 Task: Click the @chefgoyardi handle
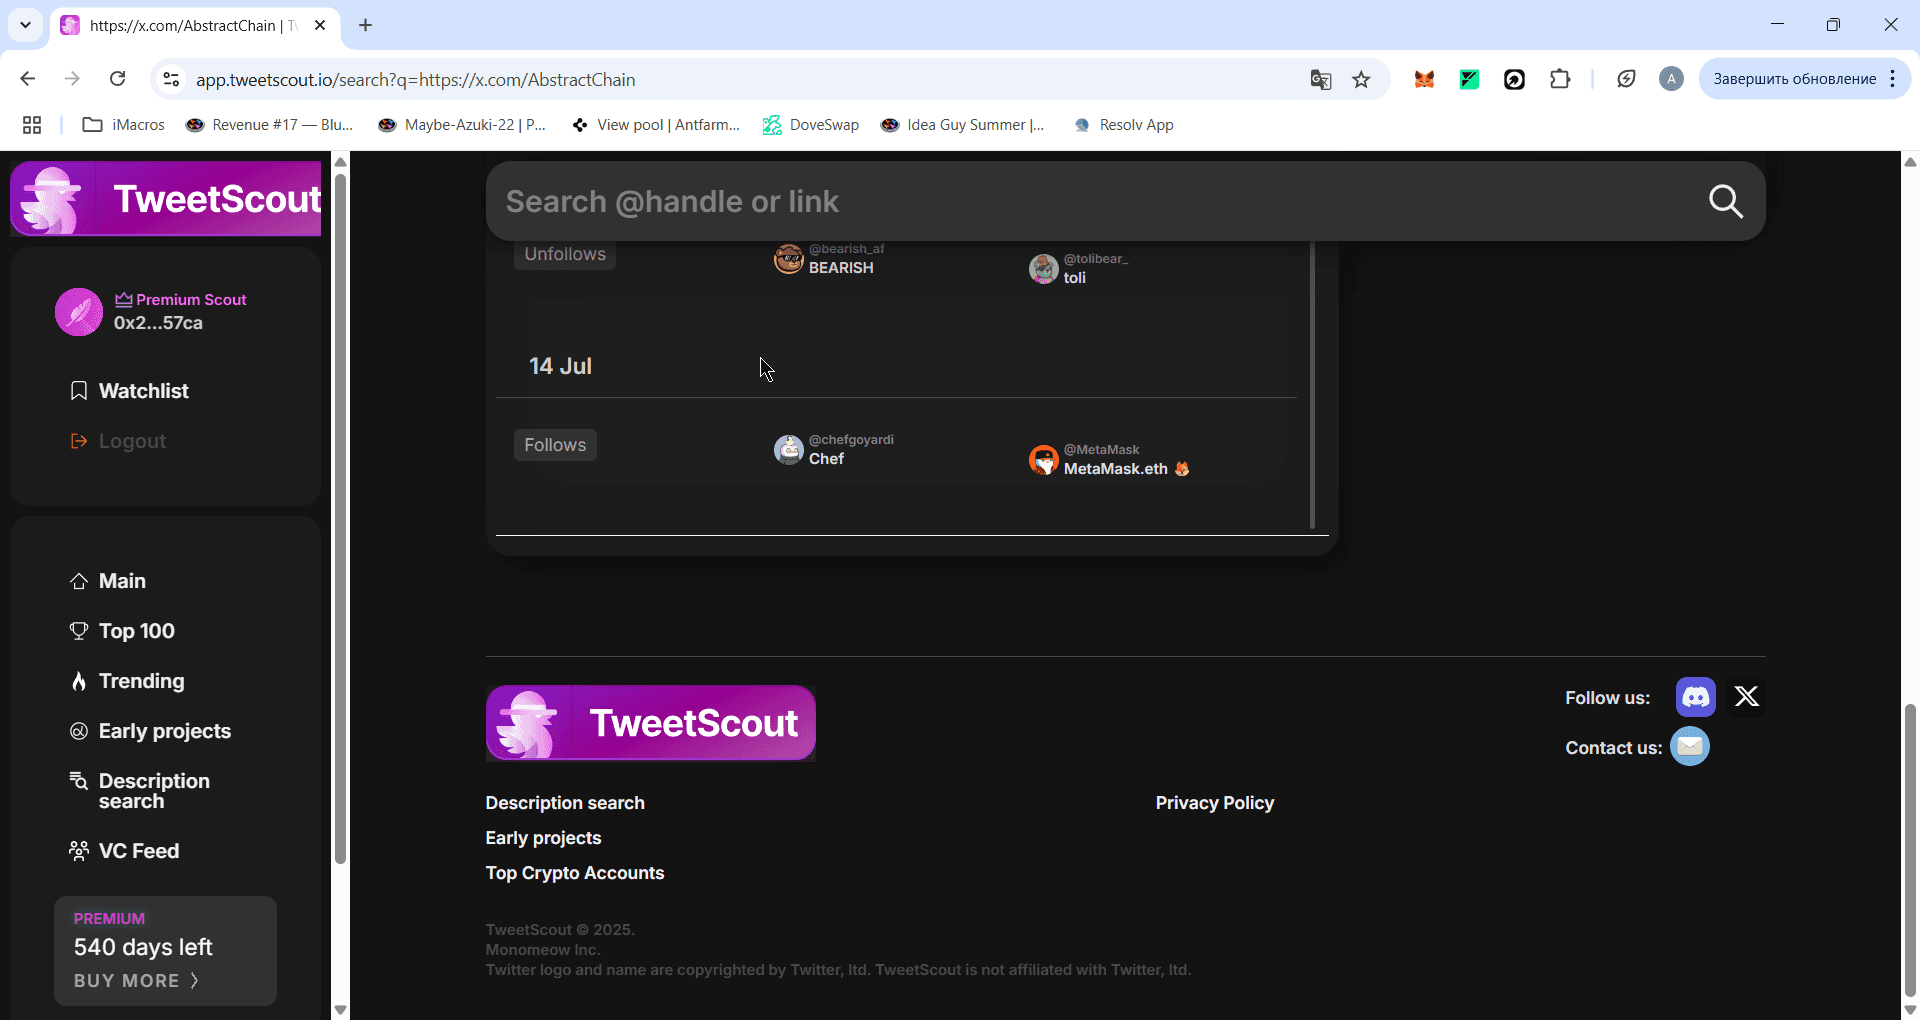click(851, 440)
